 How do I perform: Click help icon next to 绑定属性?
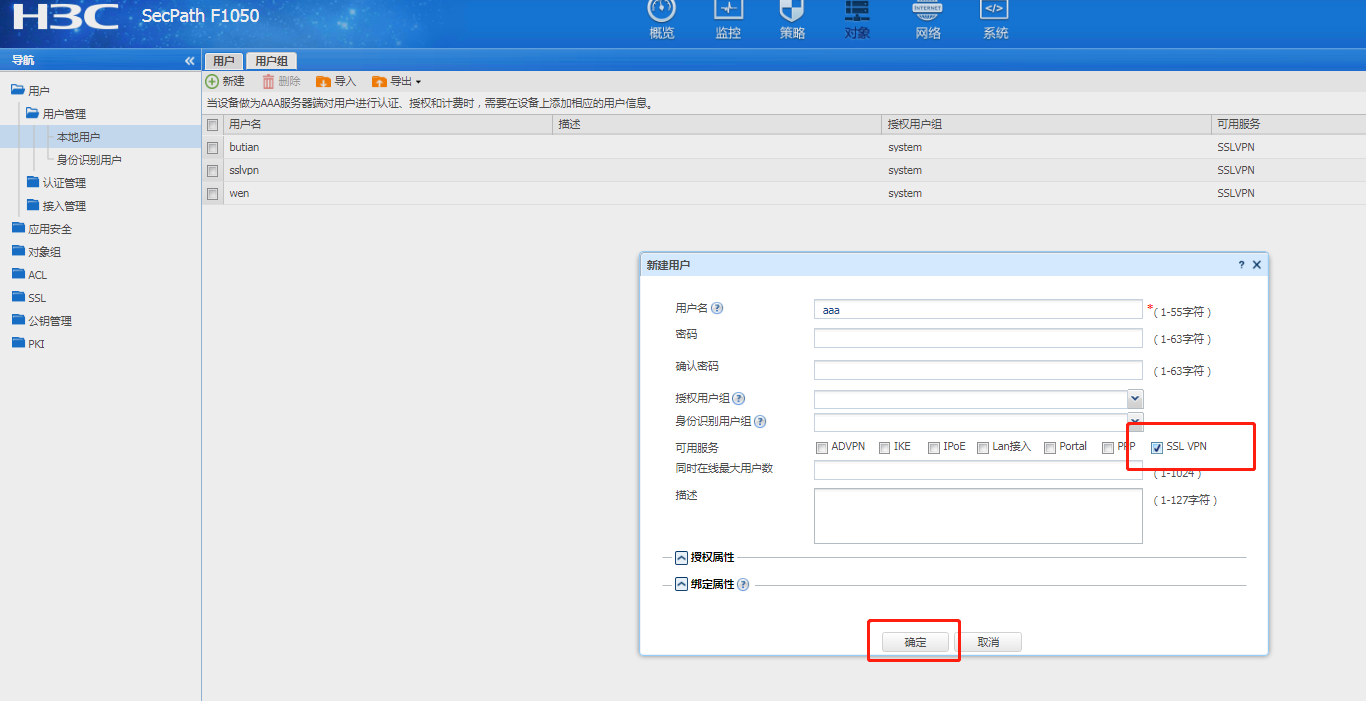[743, 584]
